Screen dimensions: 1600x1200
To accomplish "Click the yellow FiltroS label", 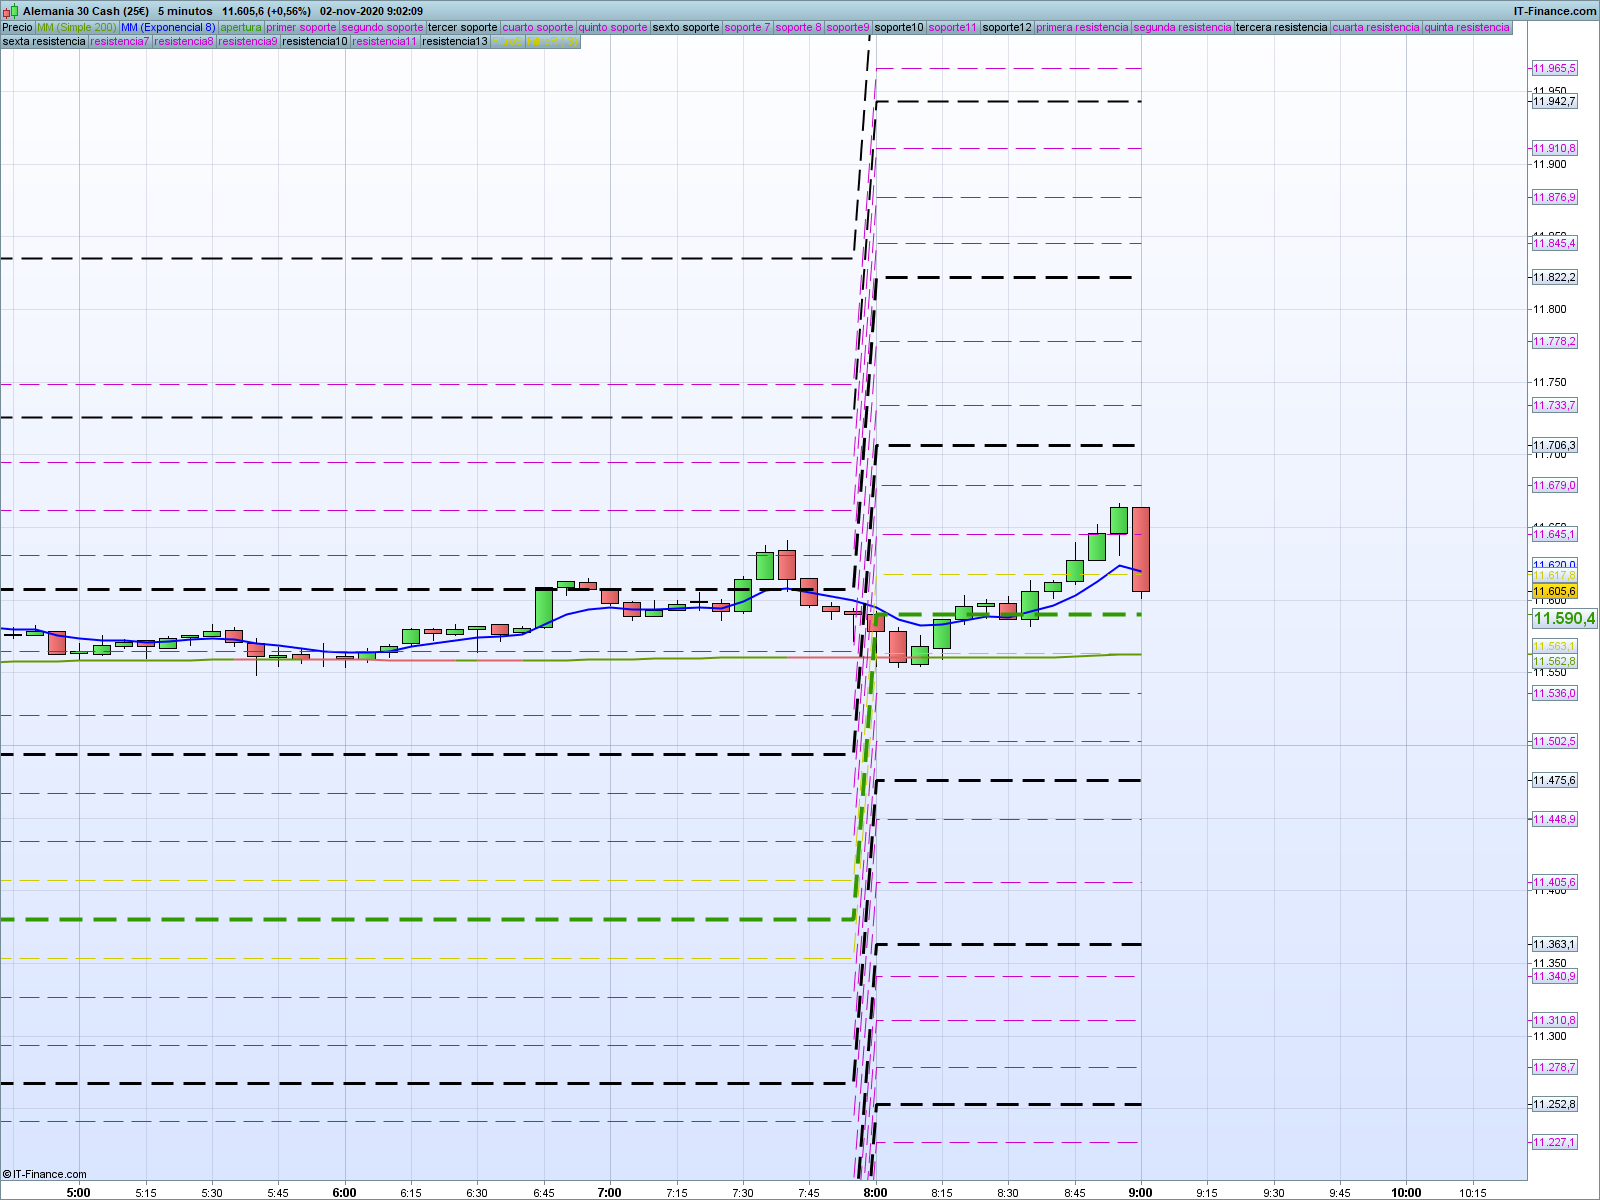I will pyautogui.click(x=508, y=41).
